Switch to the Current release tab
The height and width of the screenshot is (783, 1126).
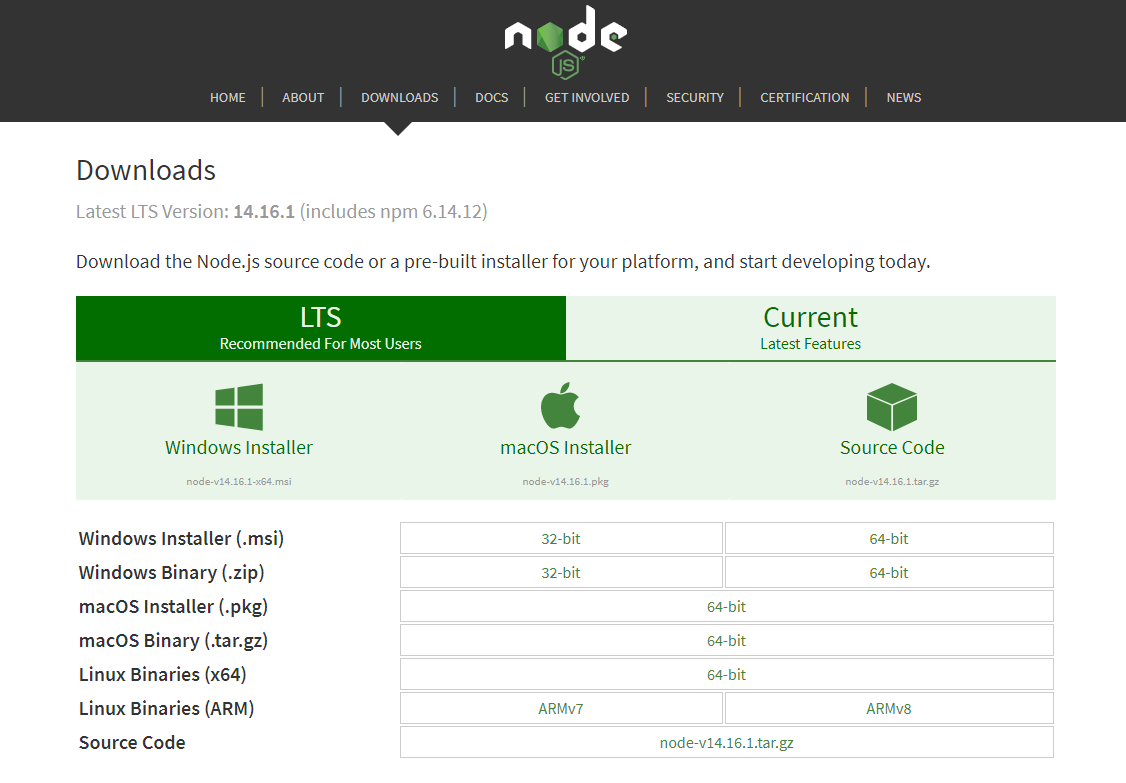[x=810, y=328]
